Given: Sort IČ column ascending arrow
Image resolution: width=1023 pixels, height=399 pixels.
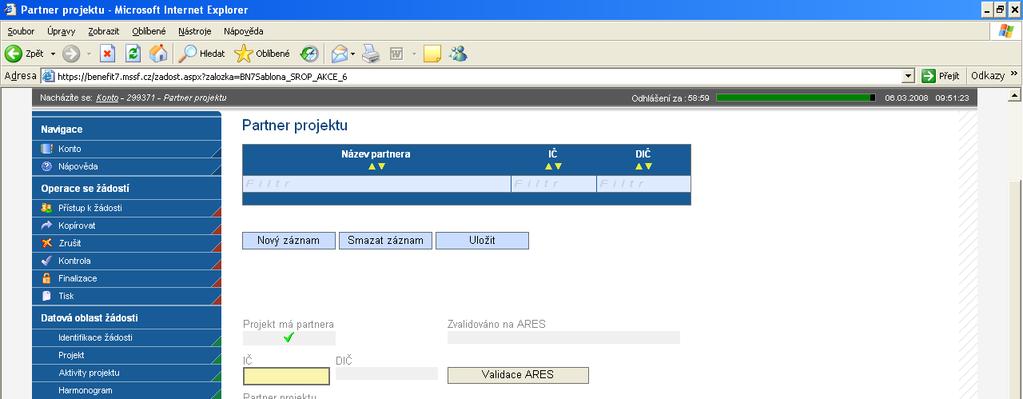Looking at the screenshot, I should click(x=549, y=166).
